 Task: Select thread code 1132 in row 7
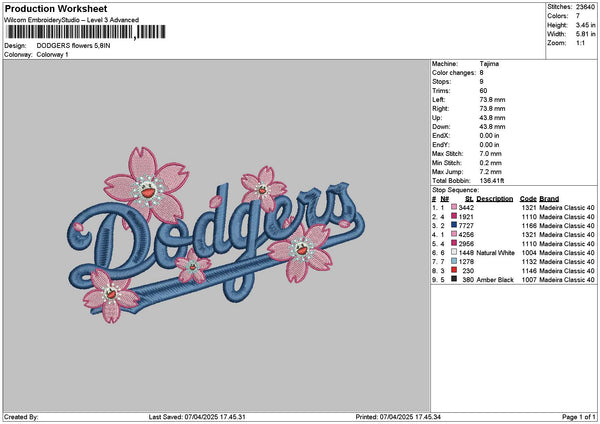coord(529,261)
